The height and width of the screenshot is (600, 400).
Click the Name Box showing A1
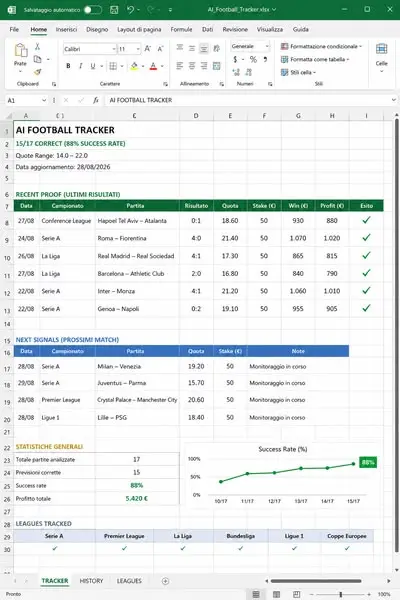point(26,100)
